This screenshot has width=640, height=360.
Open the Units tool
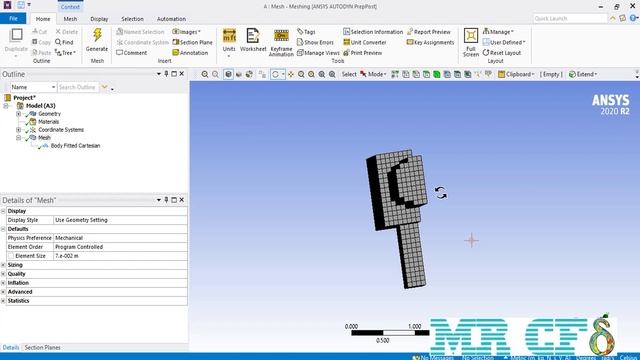click(229, 41)
